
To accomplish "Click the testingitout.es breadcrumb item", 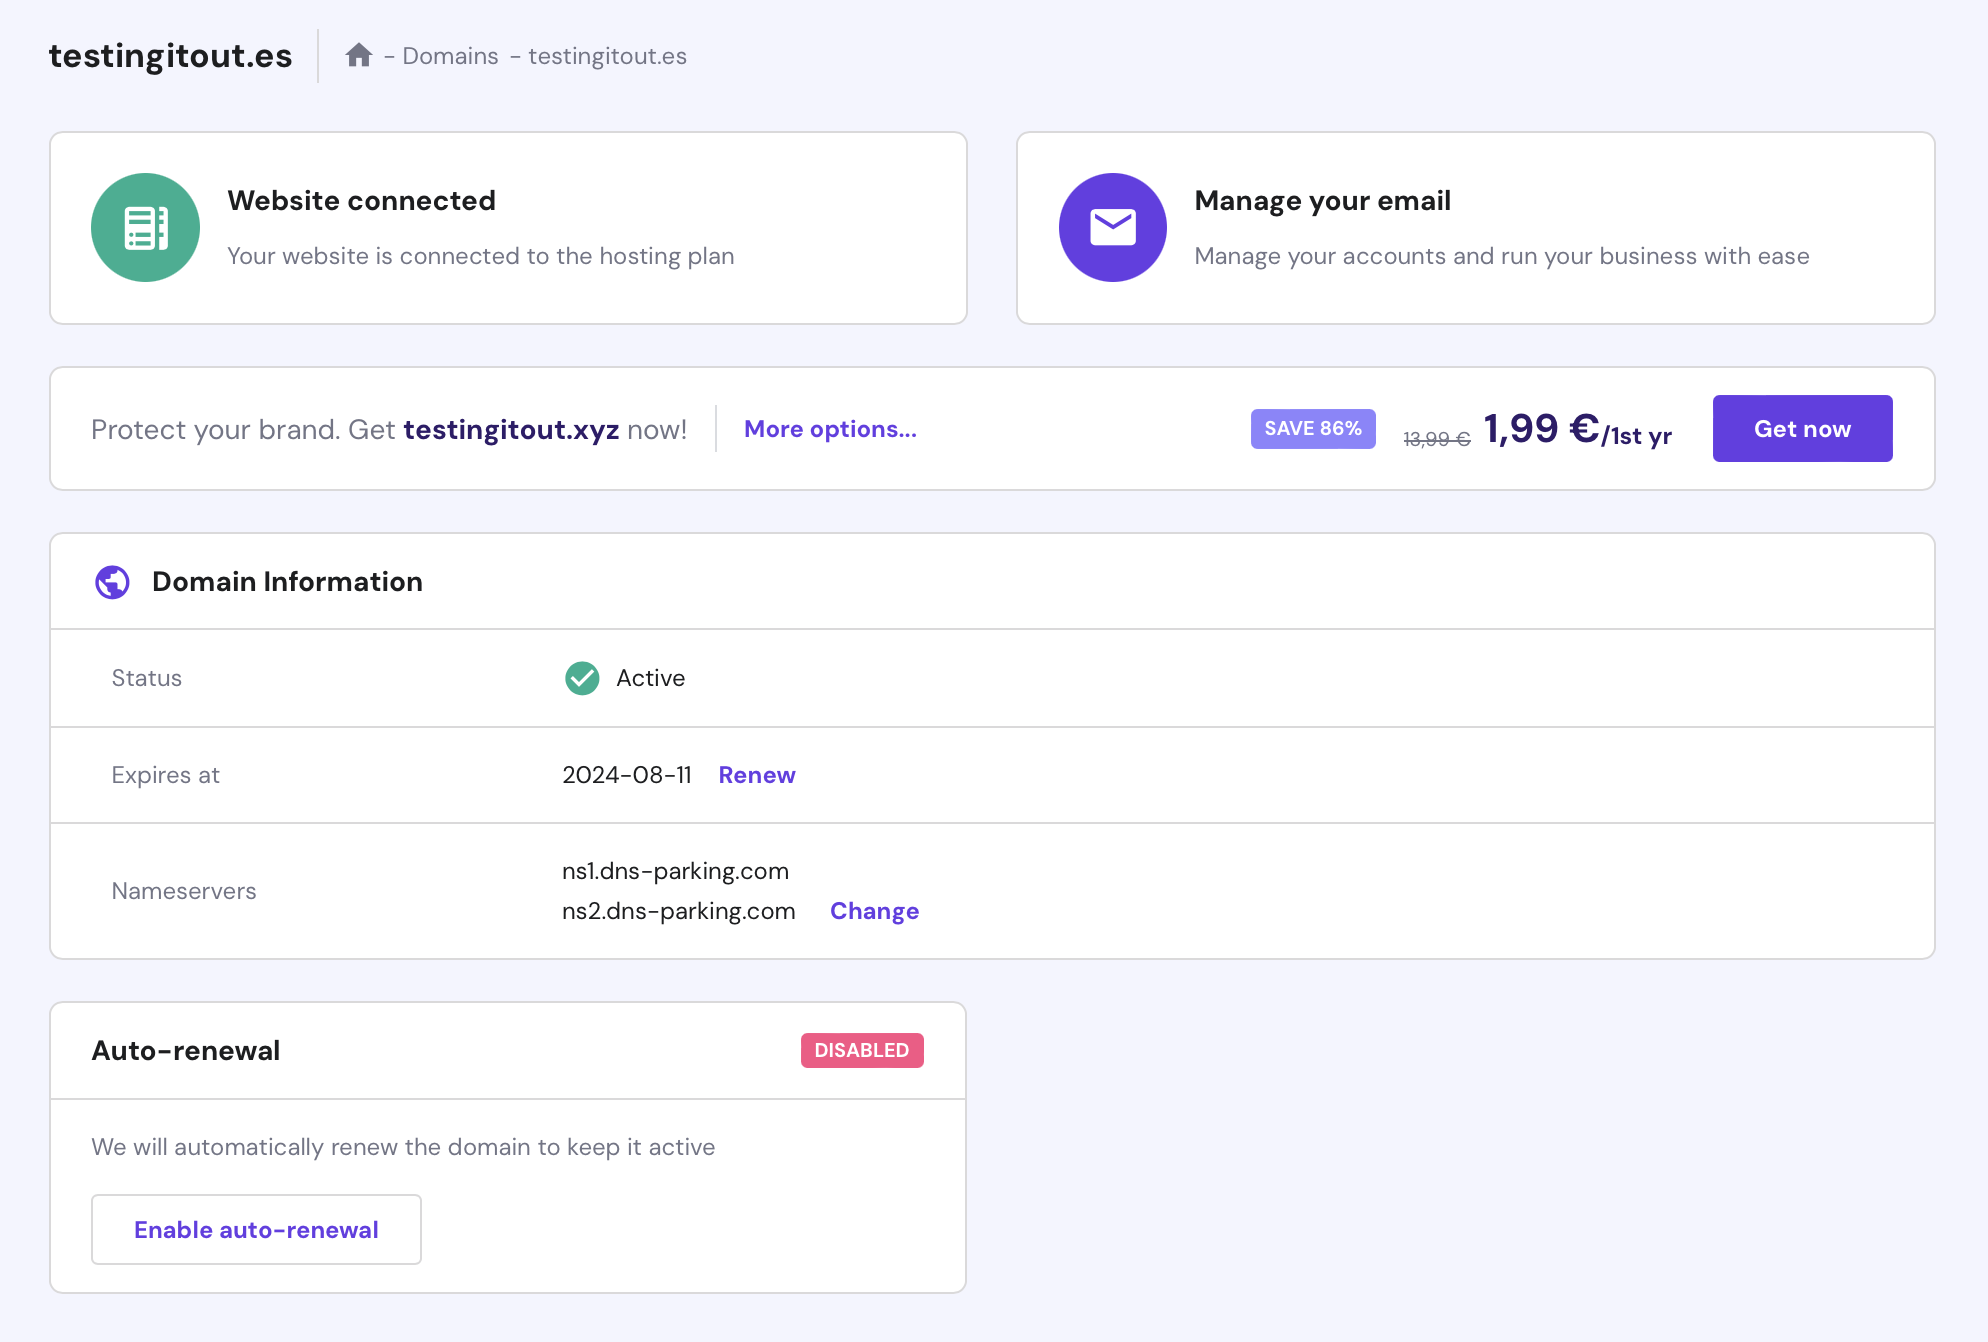I will 607,56.
